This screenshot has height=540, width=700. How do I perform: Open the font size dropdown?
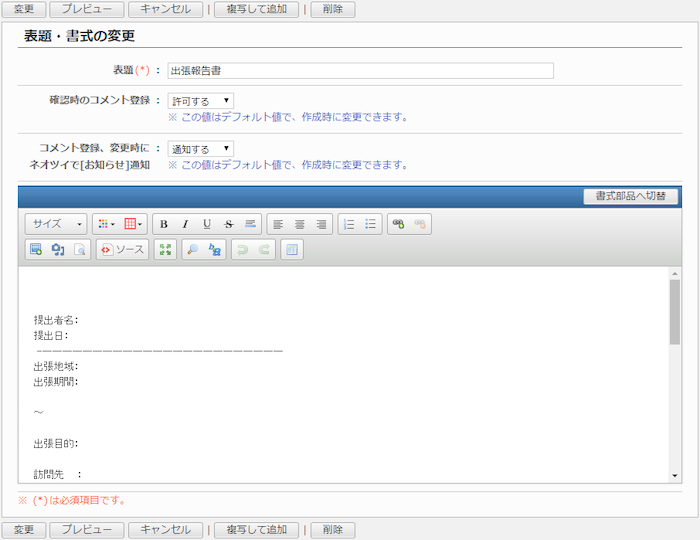56,224
